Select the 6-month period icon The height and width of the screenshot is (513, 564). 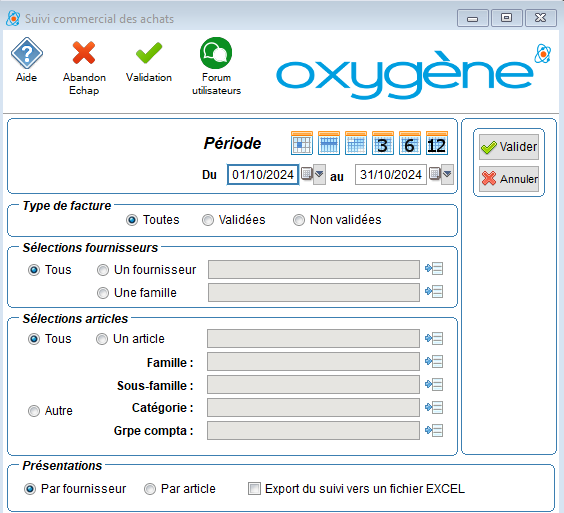[410, 143]
